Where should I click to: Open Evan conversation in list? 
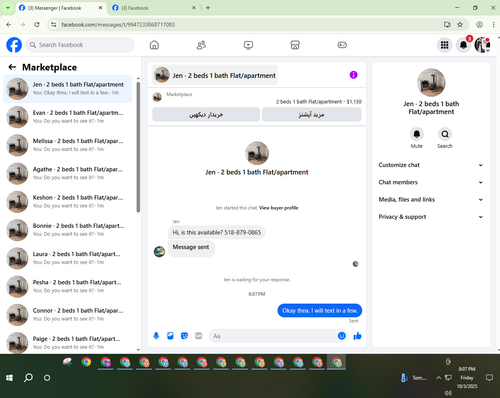coord(68,117)
